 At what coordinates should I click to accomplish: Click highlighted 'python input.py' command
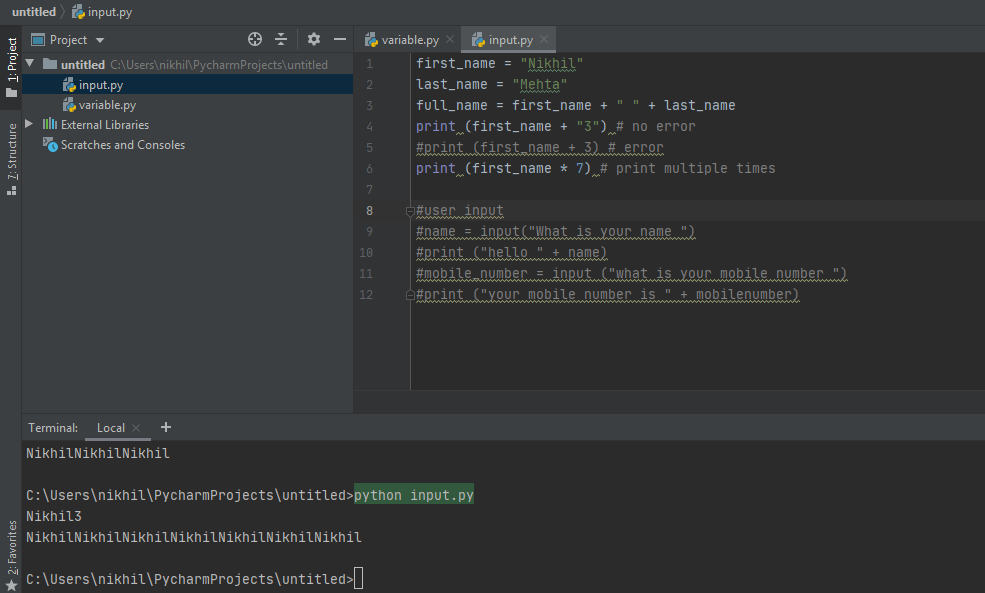[x=413, y=495]
